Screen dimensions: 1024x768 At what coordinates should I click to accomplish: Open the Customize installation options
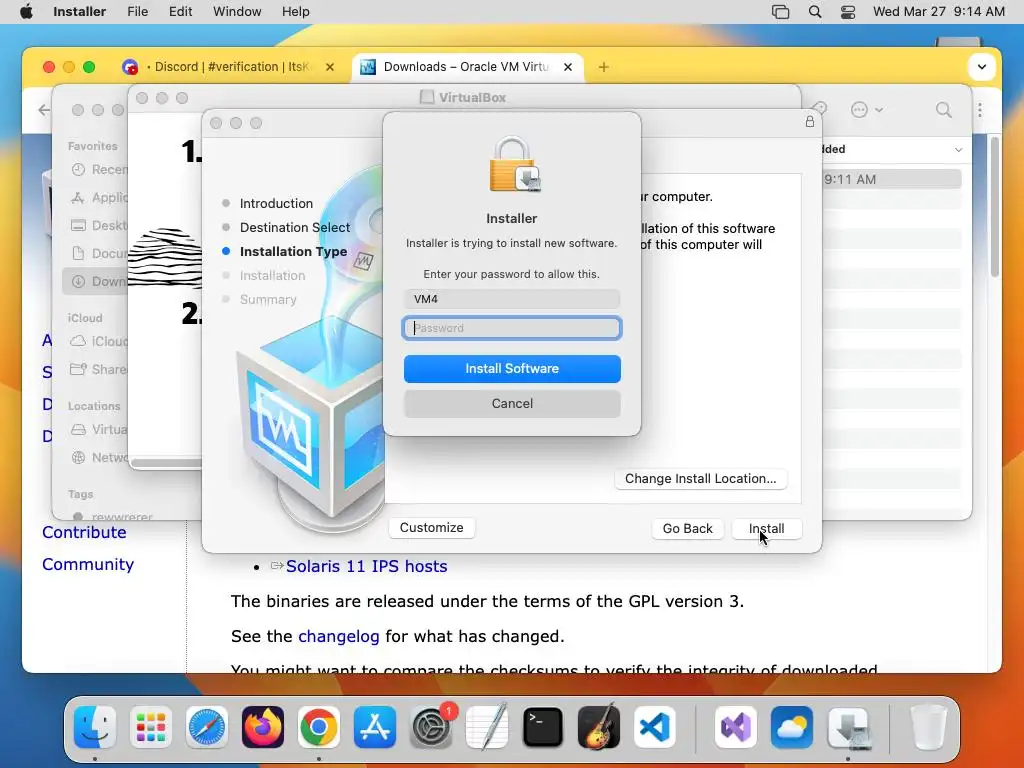pyautogui.click(x=432, y=528)
